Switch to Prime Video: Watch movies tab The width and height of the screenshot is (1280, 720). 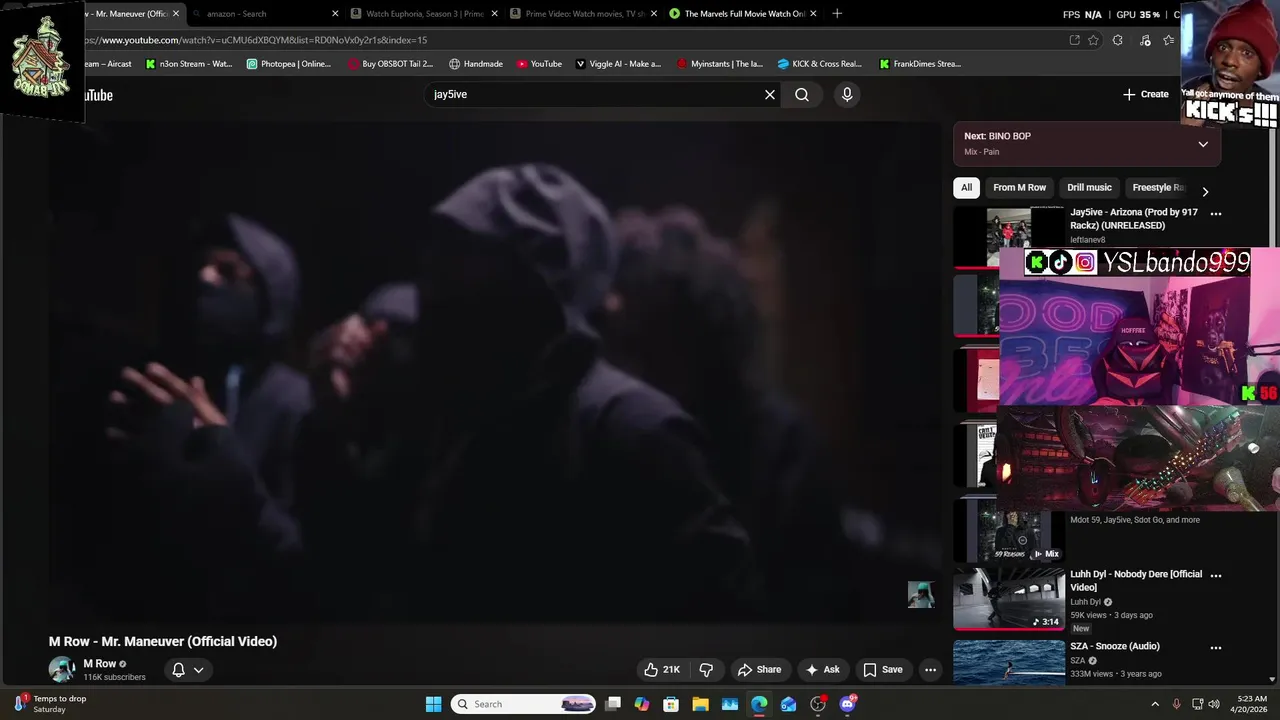(x=581, y=14)
